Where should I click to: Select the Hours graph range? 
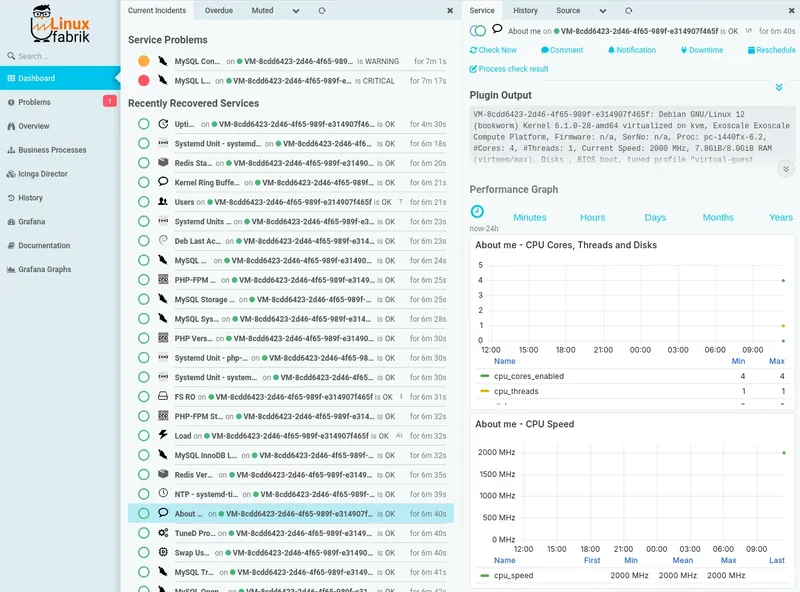pyautogui.click(x=592, y=217)
